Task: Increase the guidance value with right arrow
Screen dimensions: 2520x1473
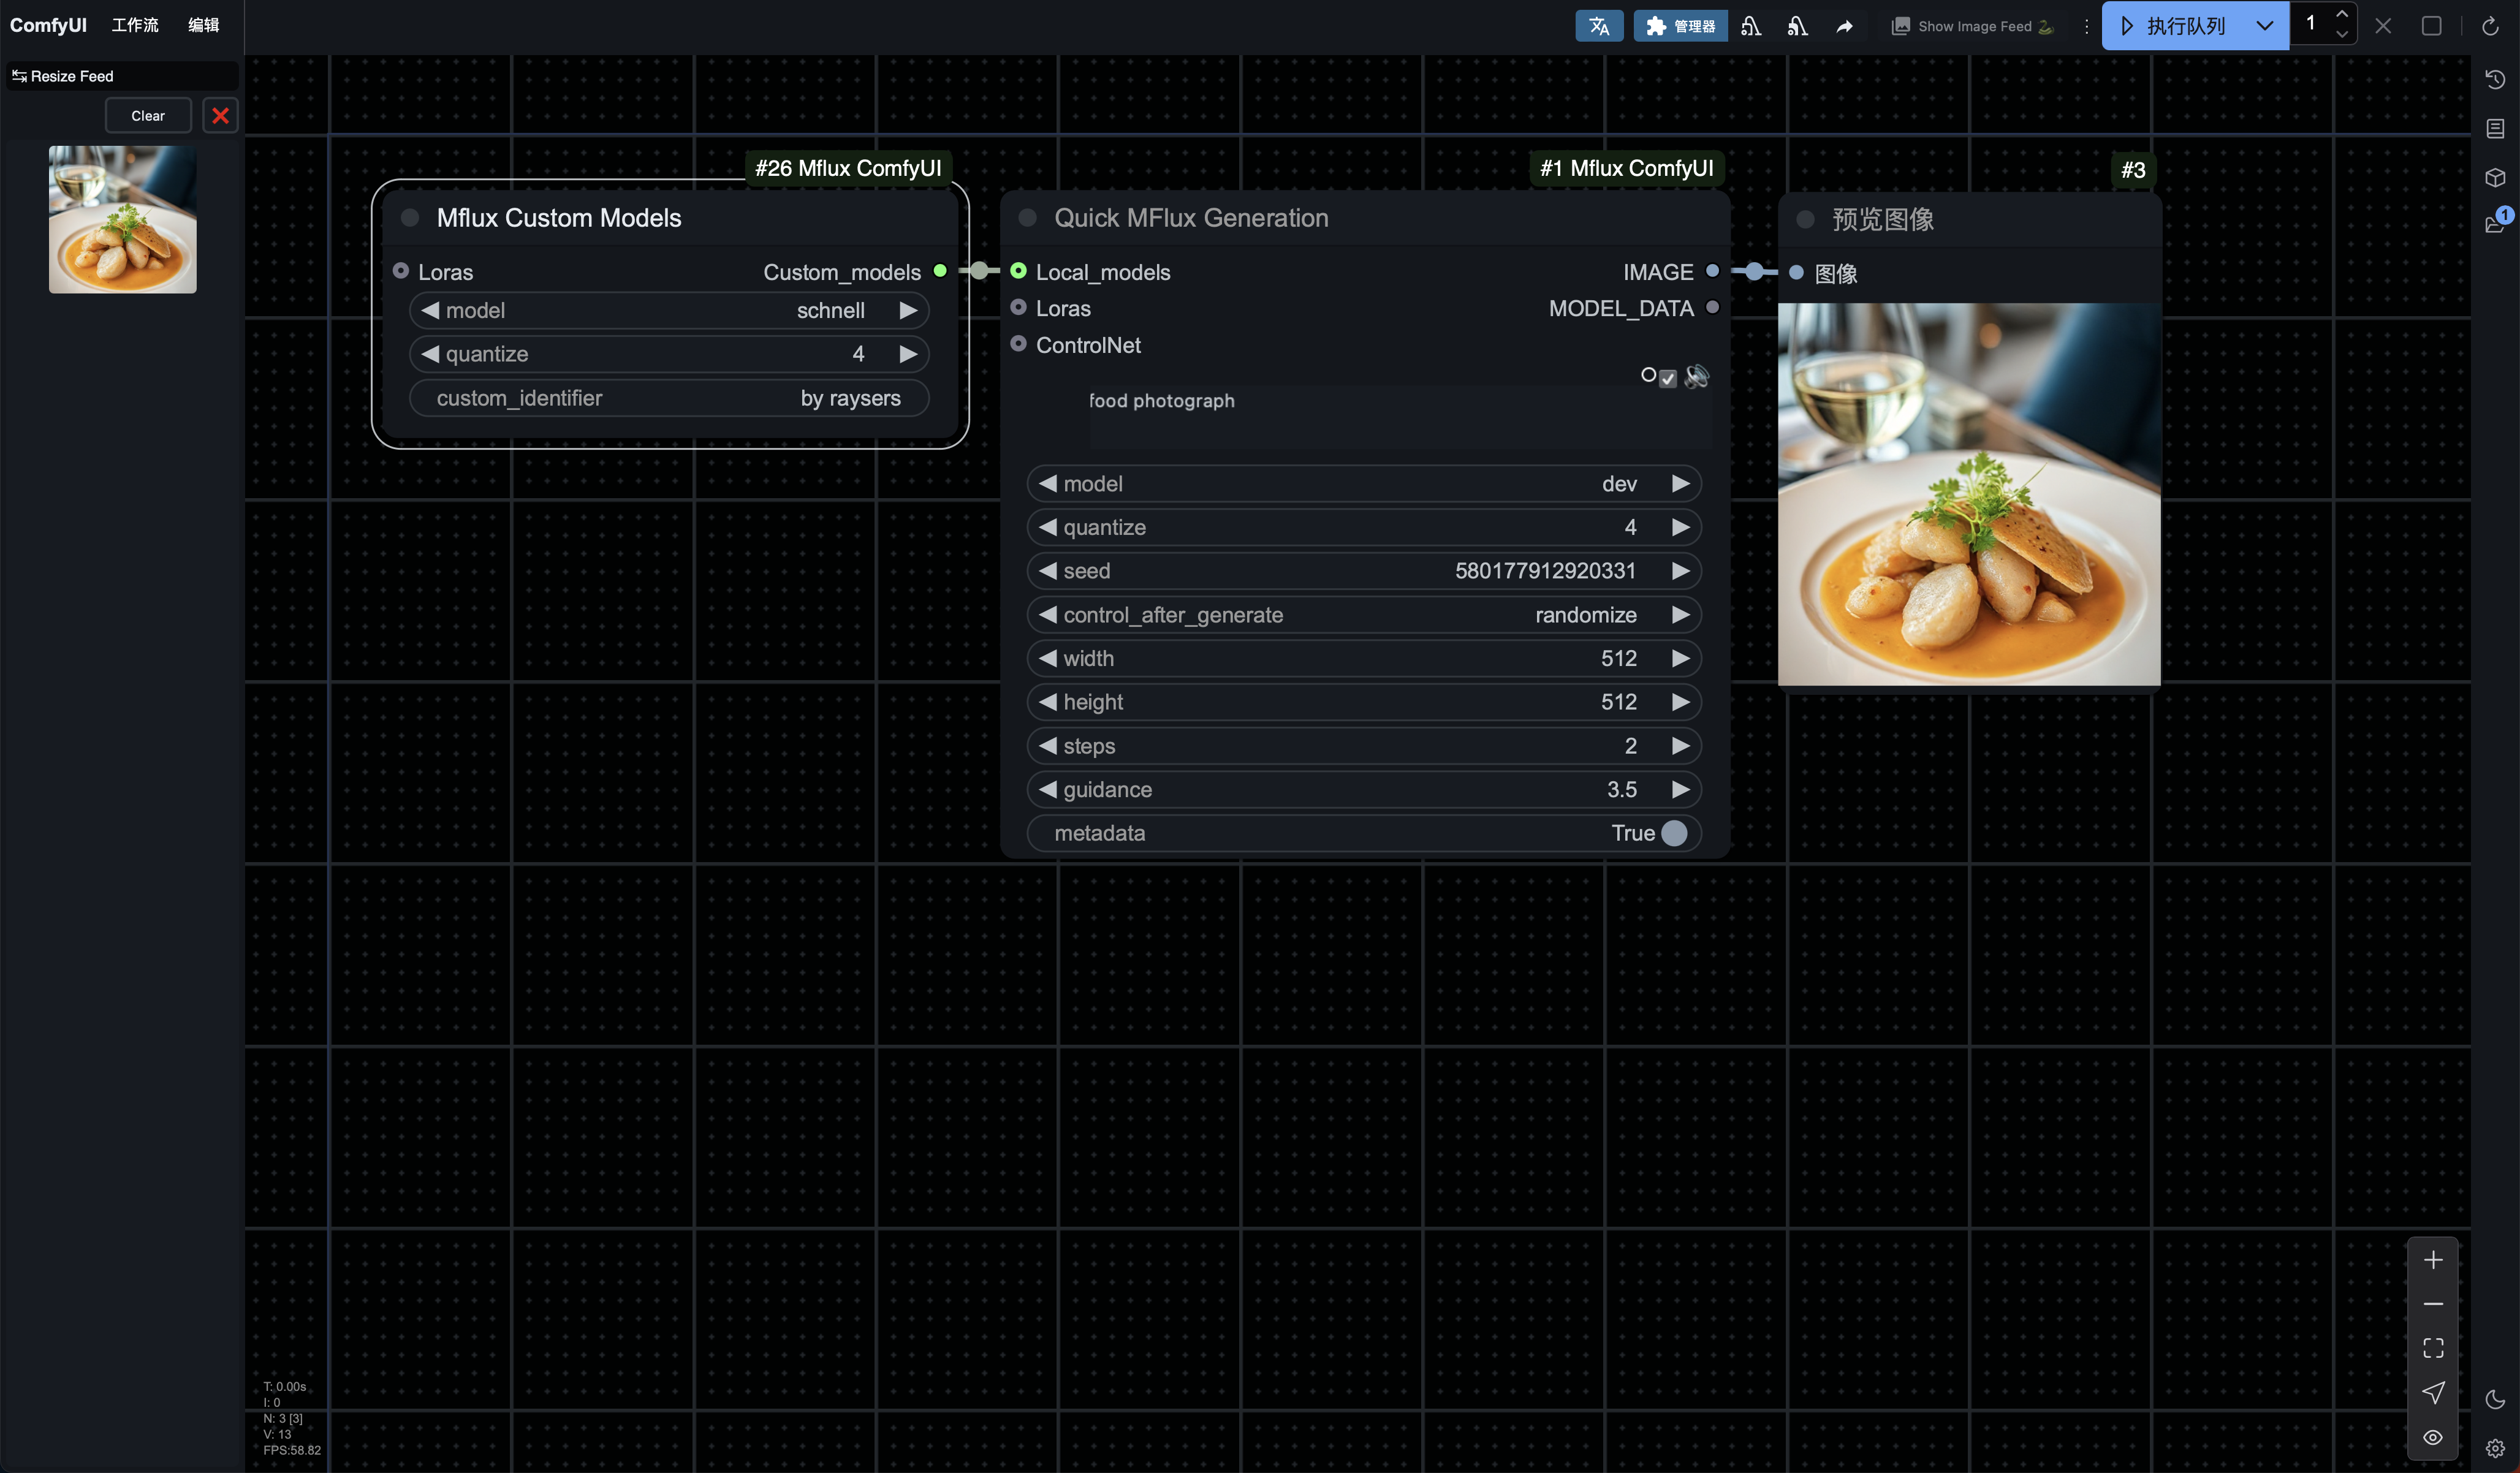Action: [1680, 790]
